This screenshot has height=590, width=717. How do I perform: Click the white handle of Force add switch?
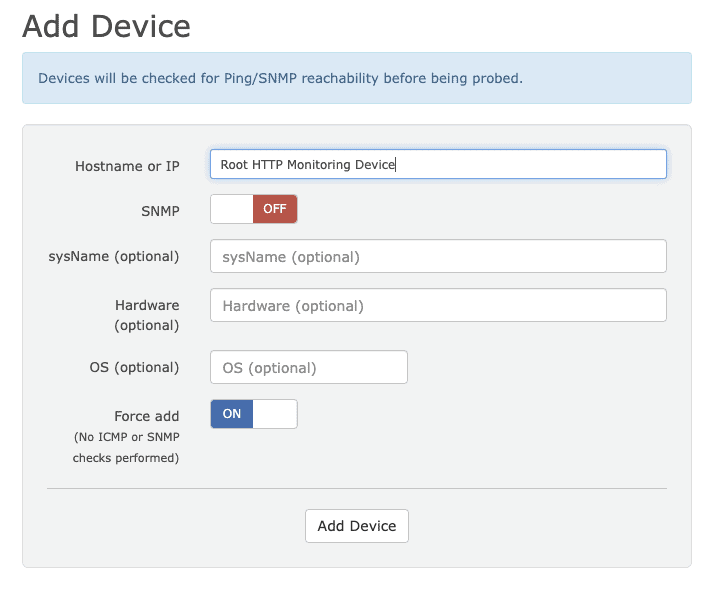tap(275, 414)
